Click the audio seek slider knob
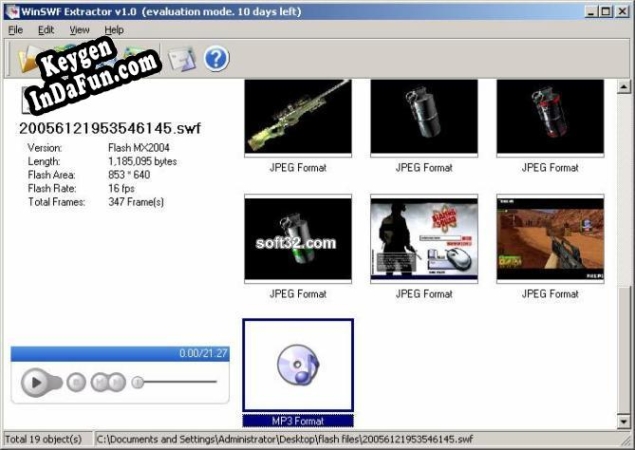 pyautogui.click(x=138, y=382)
